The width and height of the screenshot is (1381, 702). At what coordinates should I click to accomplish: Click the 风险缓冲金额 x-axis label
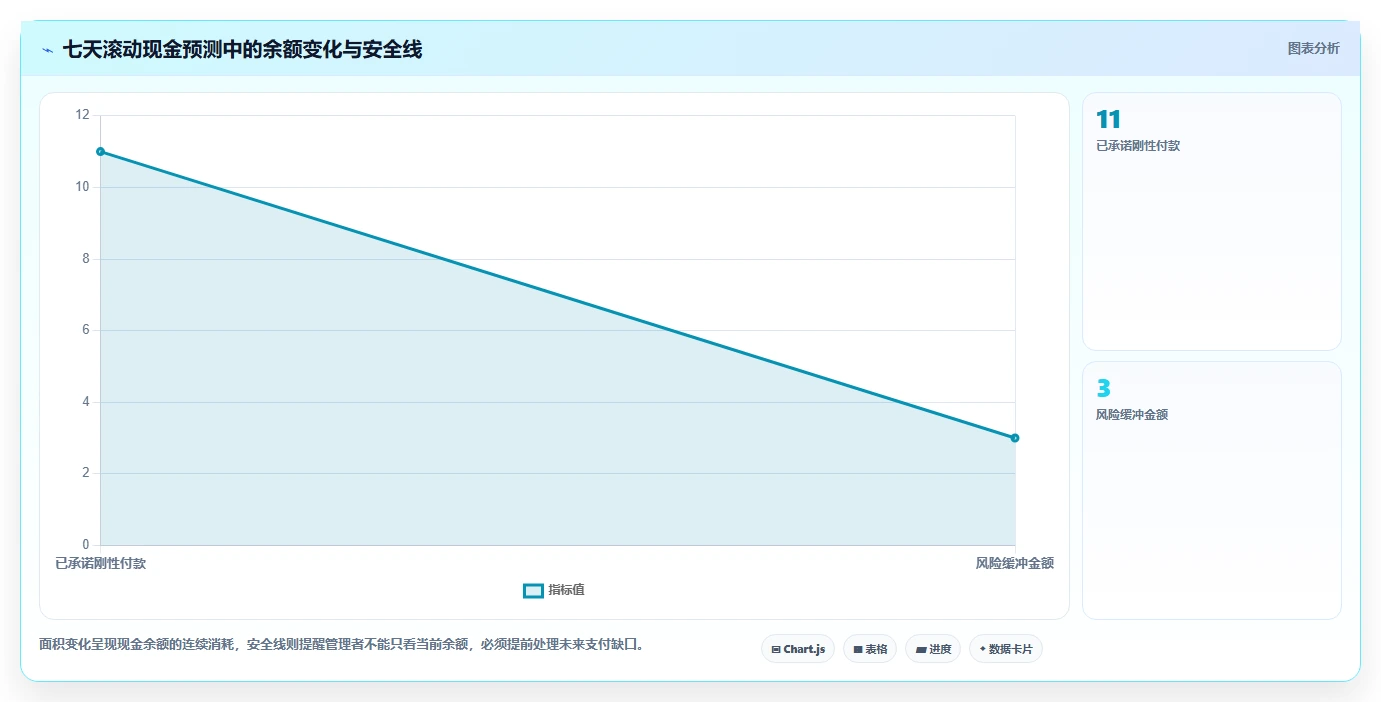tap(1015, 563)
